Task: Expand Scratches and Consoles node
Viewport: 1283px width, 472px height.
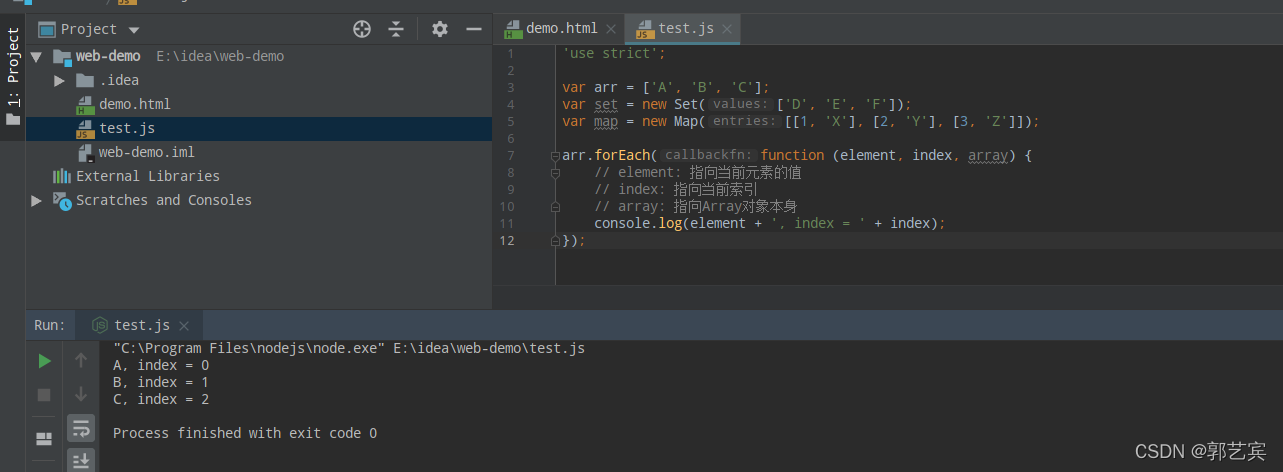Action: [x=36, y=200]
